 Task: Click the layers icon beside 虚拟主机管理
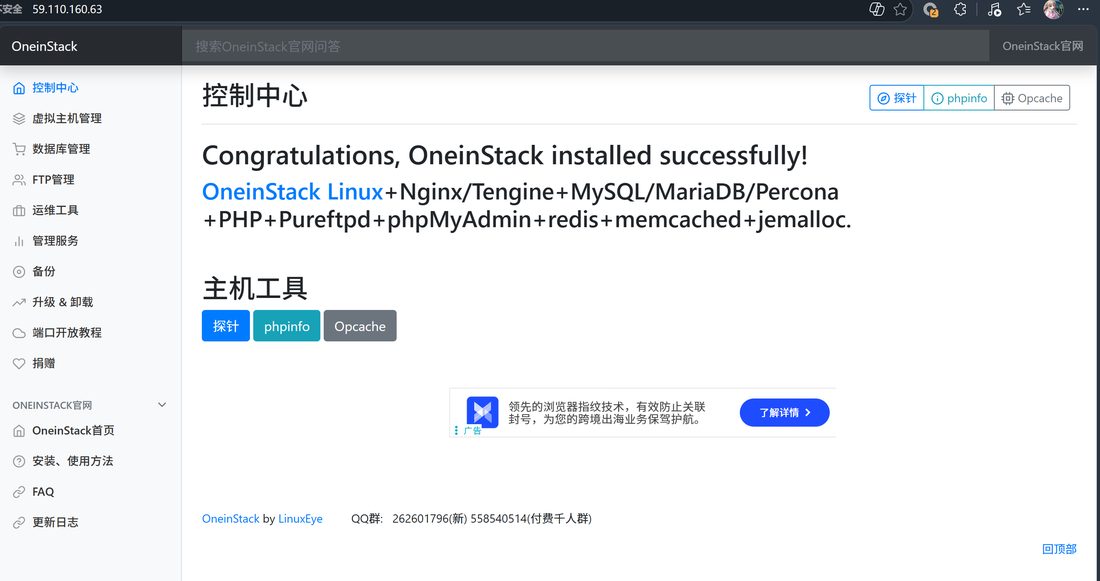tap(19, 119)
